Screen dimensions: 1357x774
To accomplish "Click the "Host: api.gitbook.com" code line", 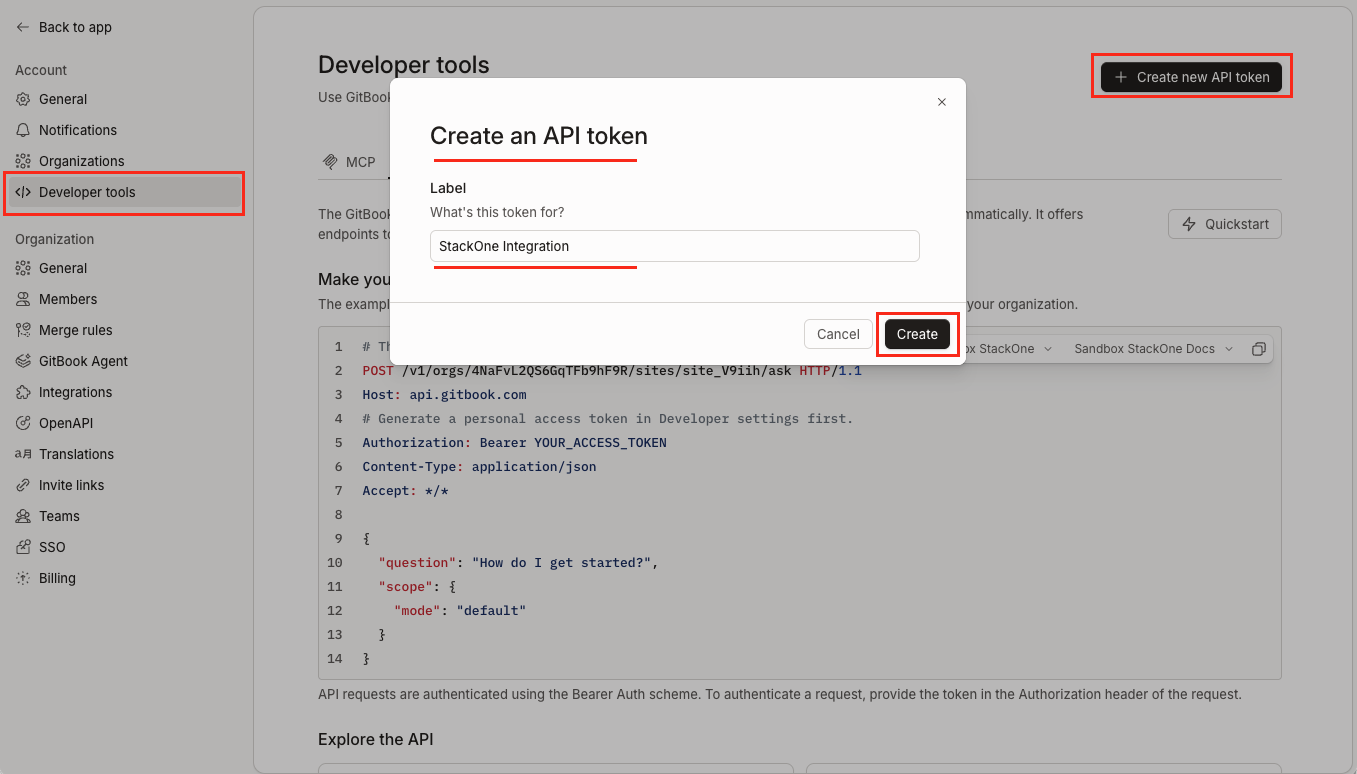I will click(444, 394).
